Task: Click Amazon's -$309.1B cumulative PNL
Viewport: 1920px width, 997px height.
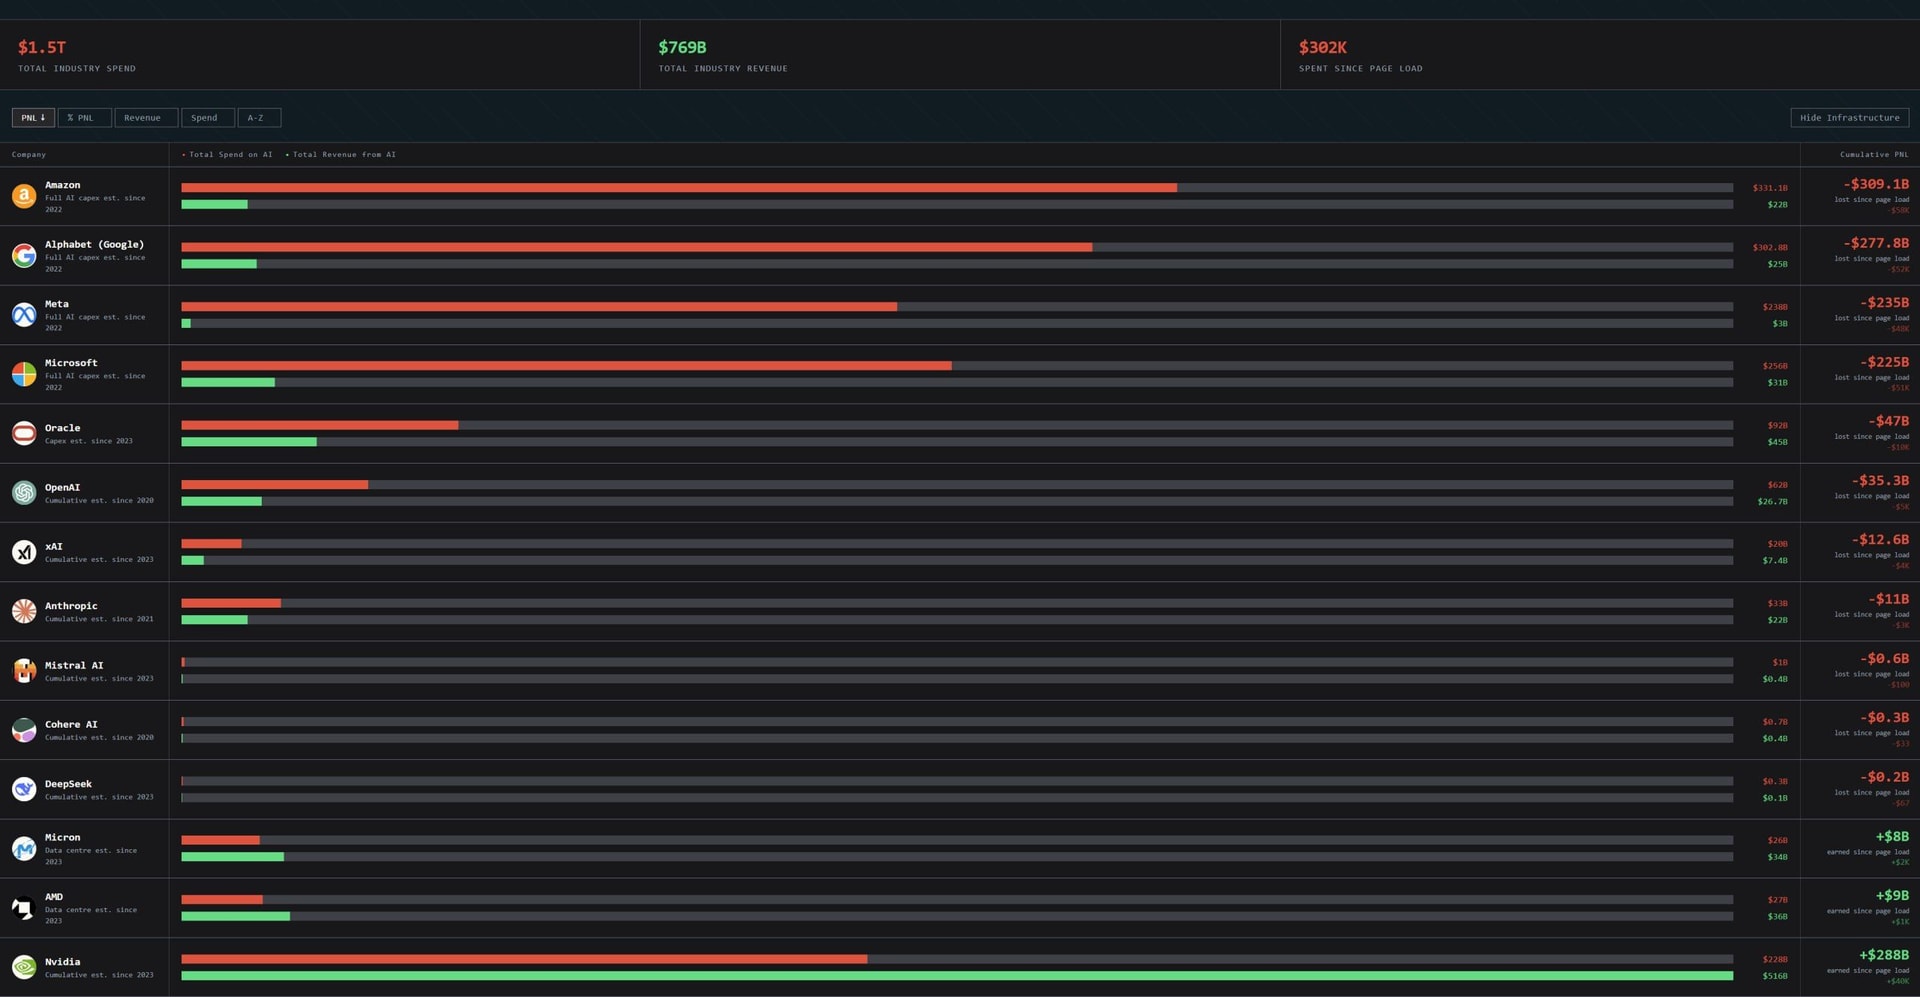Action: coord(1876,184)
